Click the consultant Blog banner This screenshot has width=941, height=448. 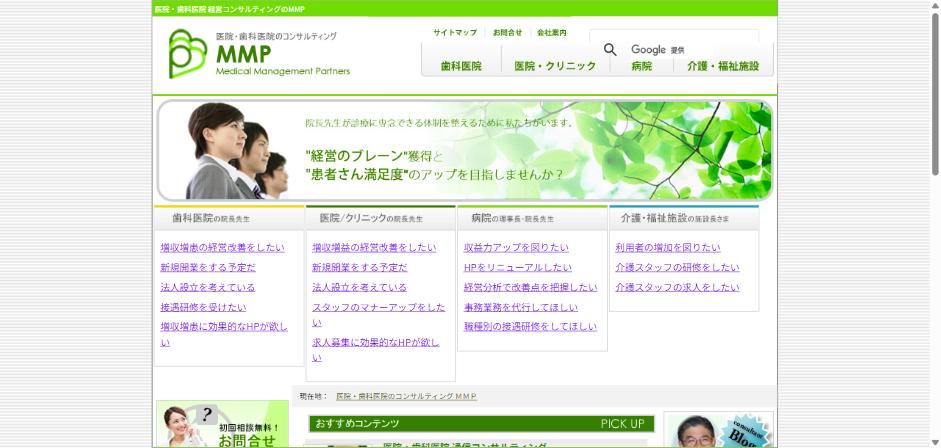click(x=718, y=429)
